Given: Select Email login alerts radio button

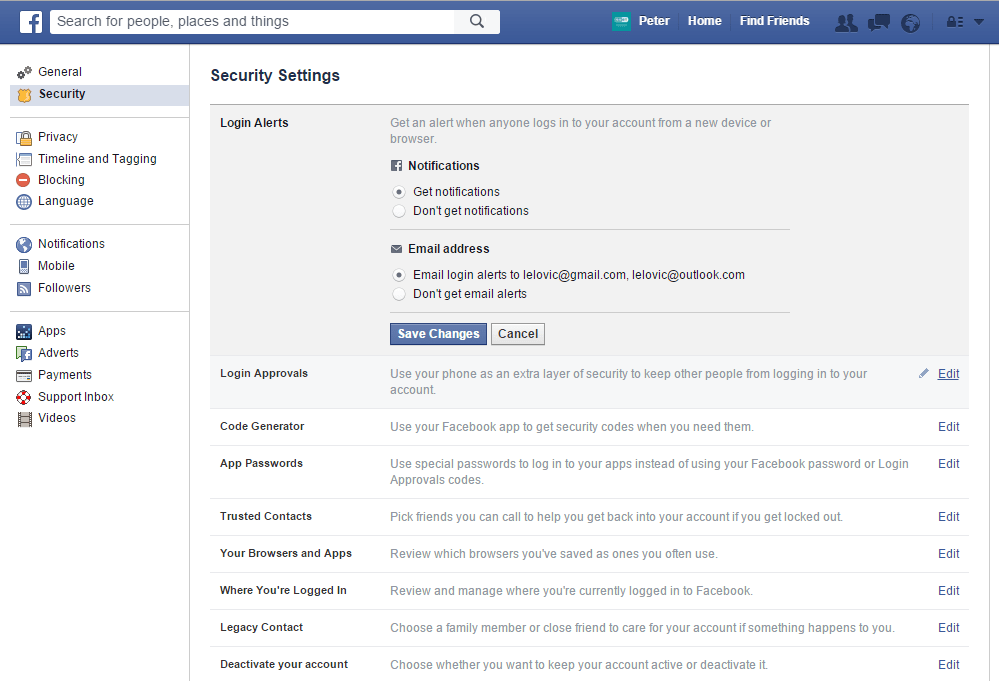Looking at the screenshot, I should (399, 275).
